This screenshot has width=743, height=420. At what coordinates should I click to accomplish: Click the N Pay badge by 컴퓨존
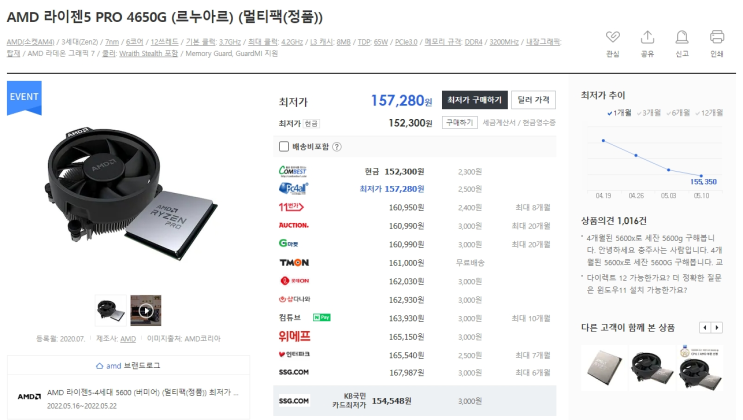pyautogui.click(x=322, y=318)
